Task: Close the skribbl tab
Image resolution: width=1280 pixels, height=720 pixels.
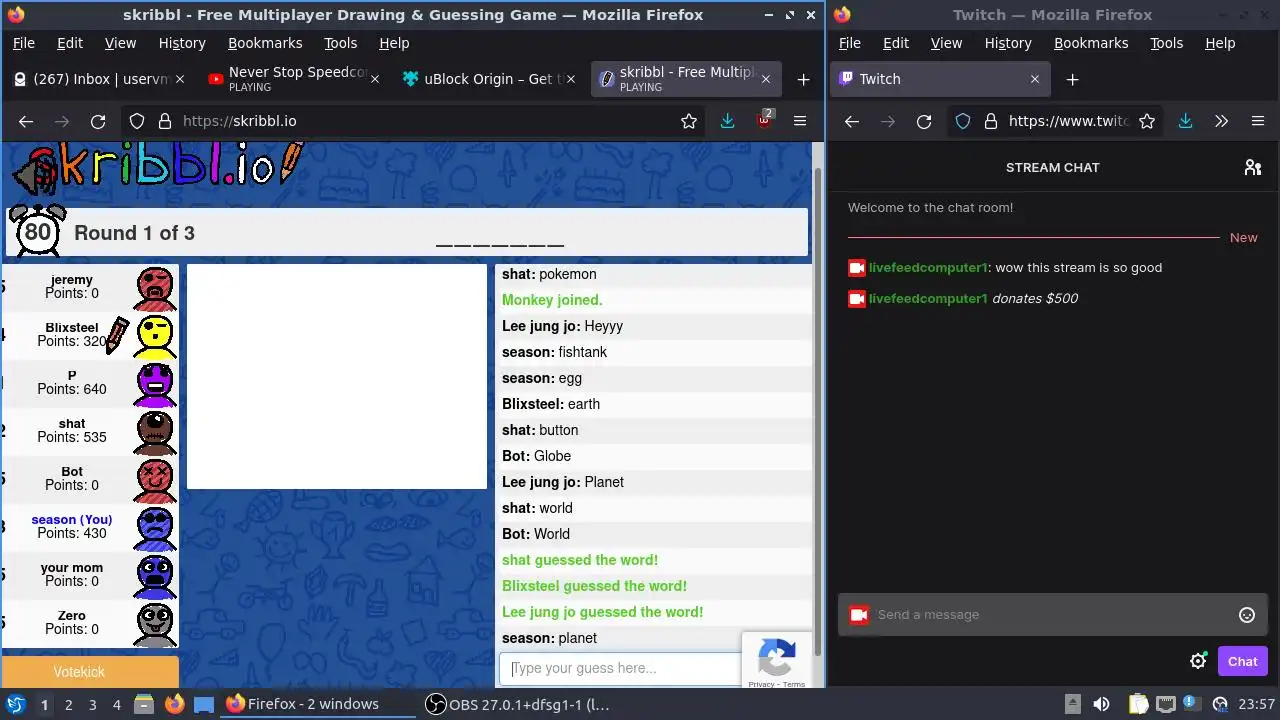Action: (766, 79)
